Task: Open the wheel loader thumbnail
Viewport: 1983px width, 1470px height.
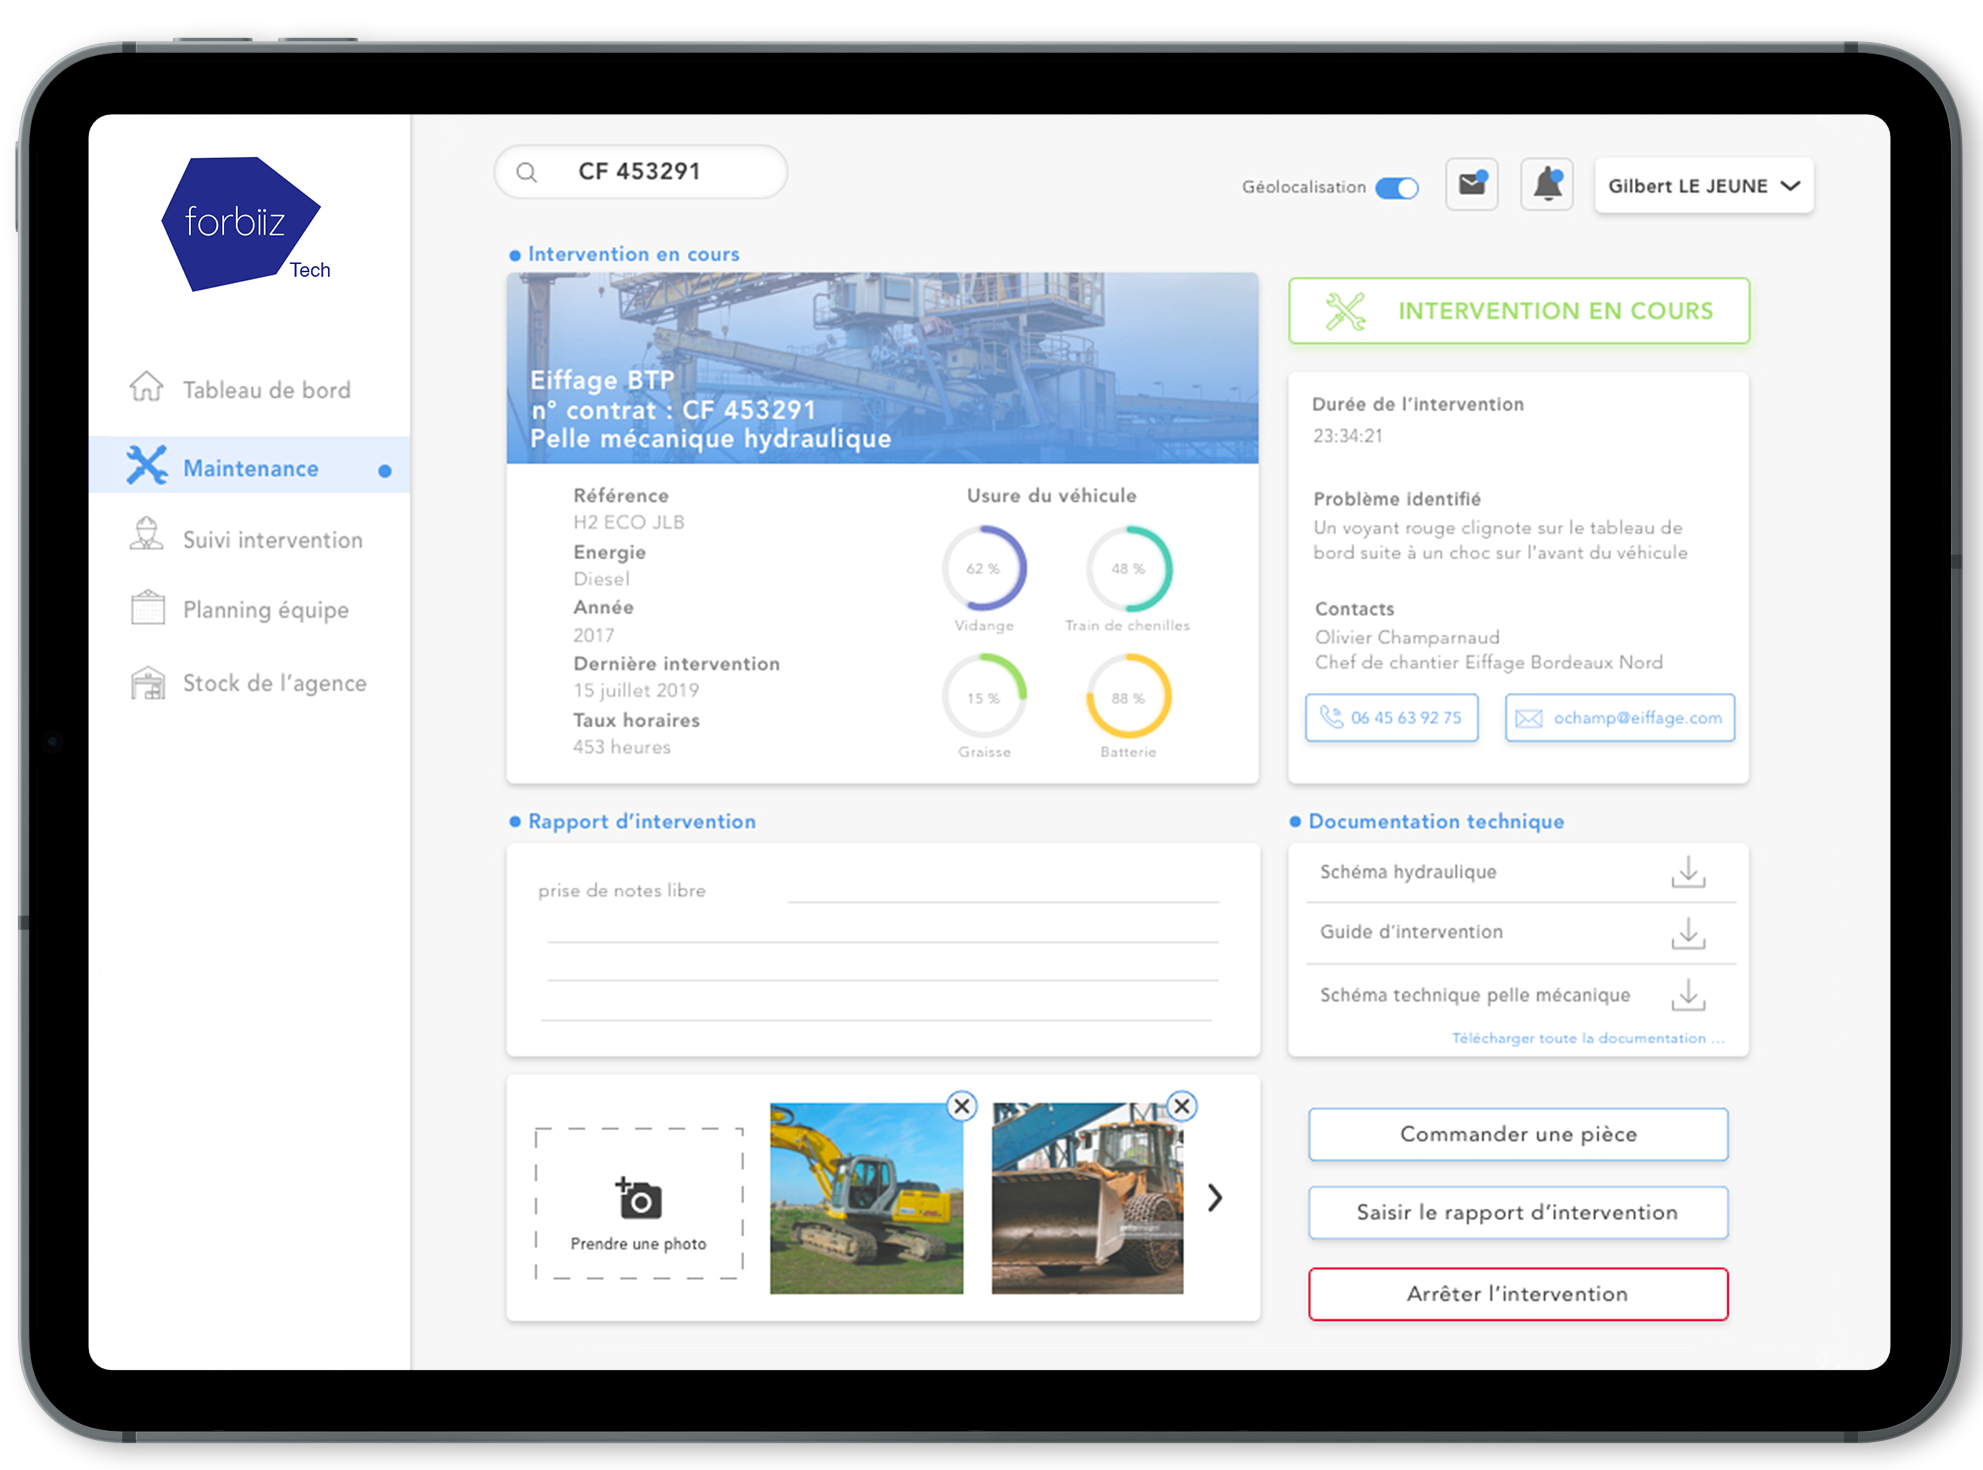Action: coord(1087,1198)
